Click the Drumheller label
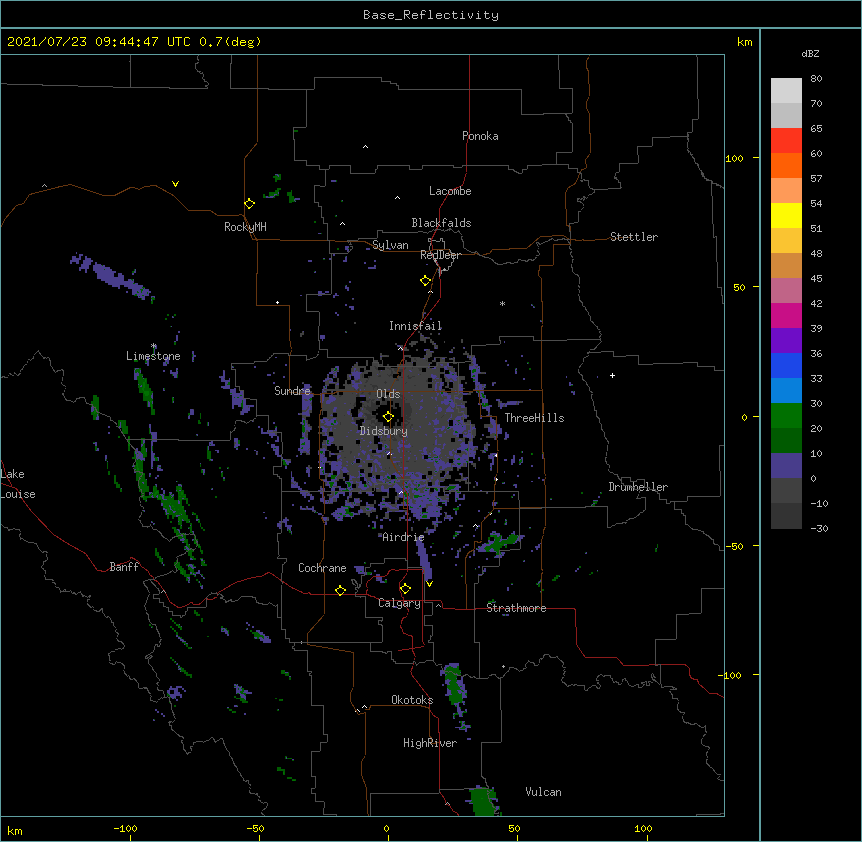Image resolution: width=862 pixels, height=842 pixels. click(x=638, y=487)
